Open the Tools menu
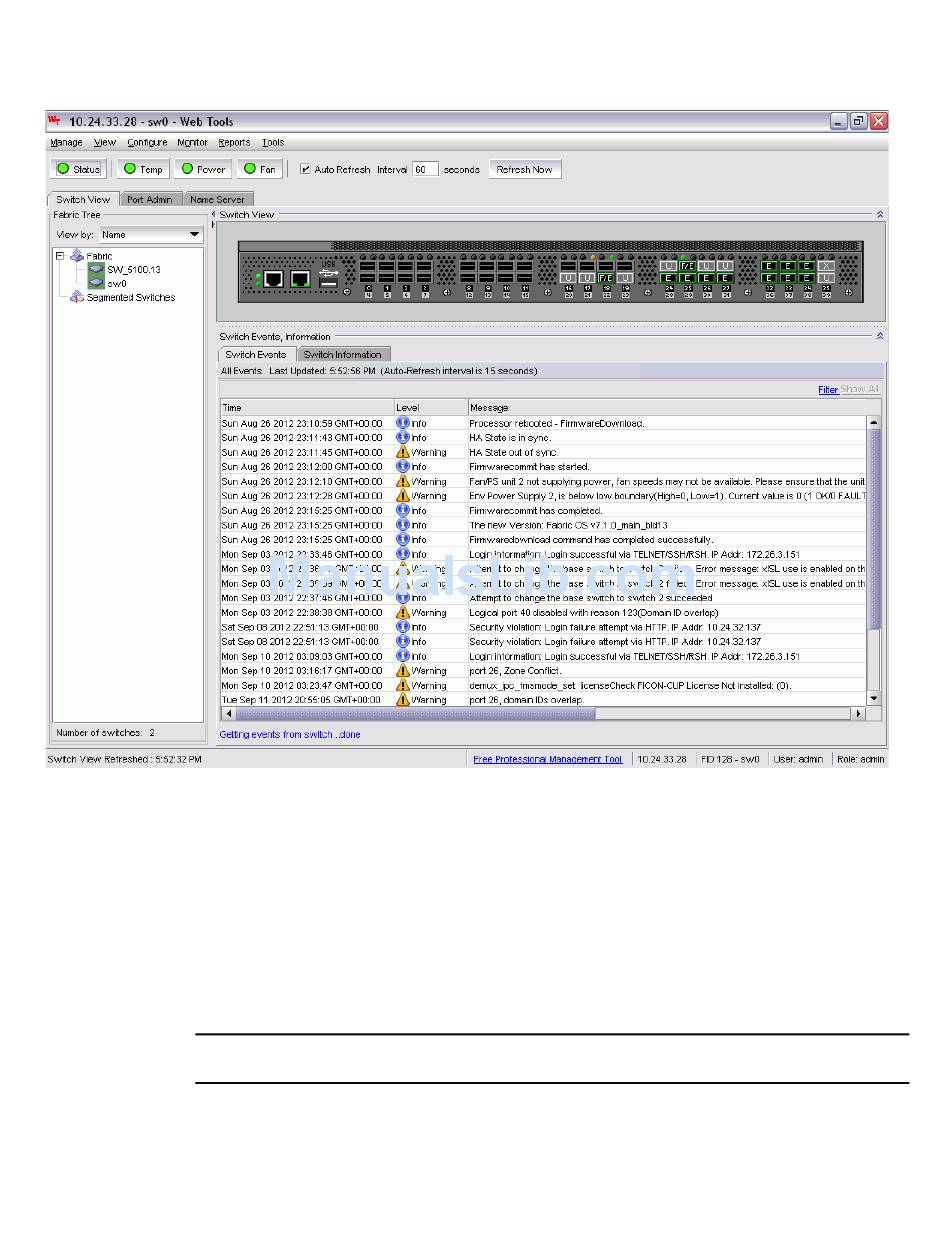Image resolution: width=950 pixels, height=1260 pixels. click(x=273, y=143)
